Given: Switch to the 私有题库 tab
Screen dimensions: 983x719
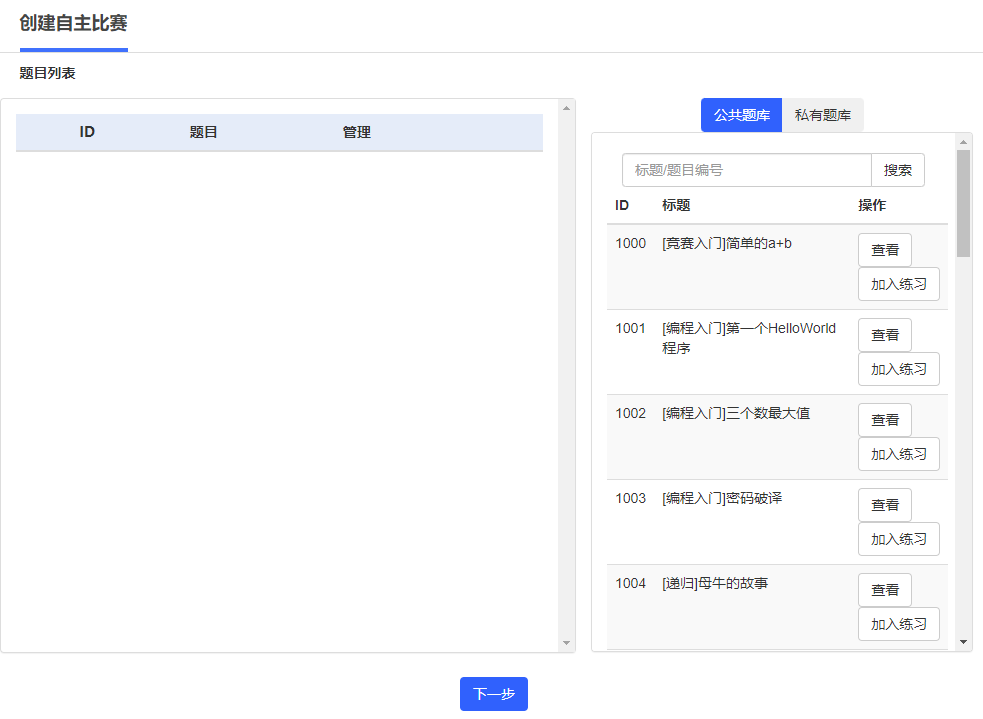Looking at the screenshot, I should (x=823, y=115).
